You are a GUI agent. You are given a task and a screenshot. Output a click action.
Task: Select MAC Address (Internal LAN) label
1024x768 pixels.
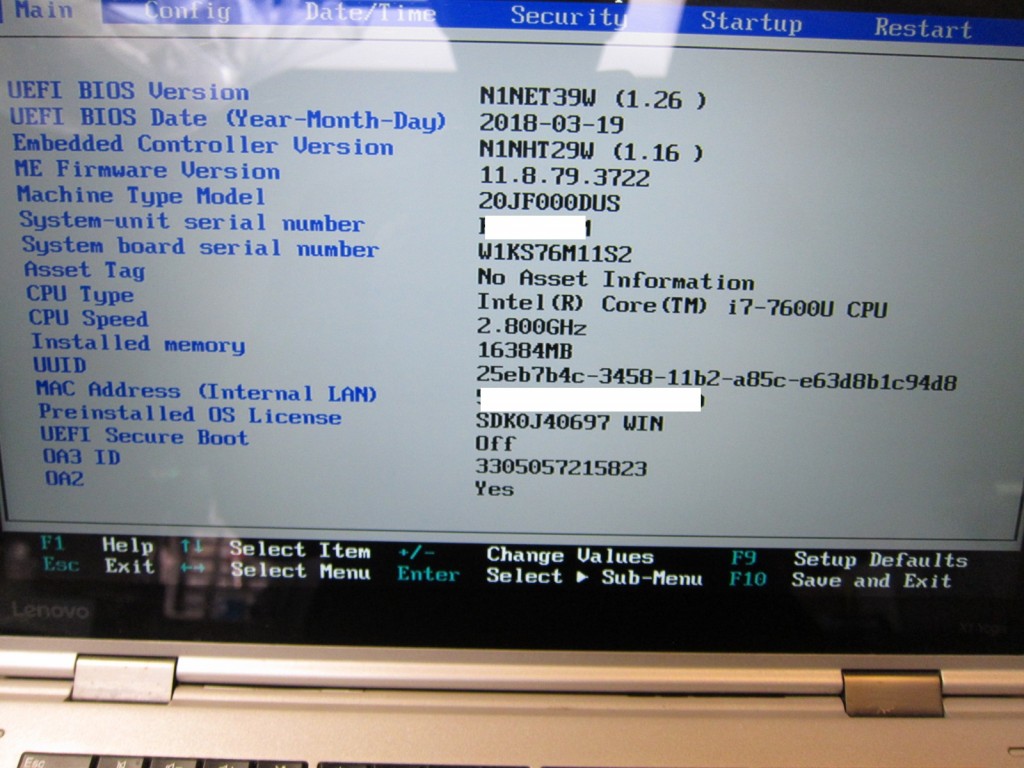click(x=206, y=391)
